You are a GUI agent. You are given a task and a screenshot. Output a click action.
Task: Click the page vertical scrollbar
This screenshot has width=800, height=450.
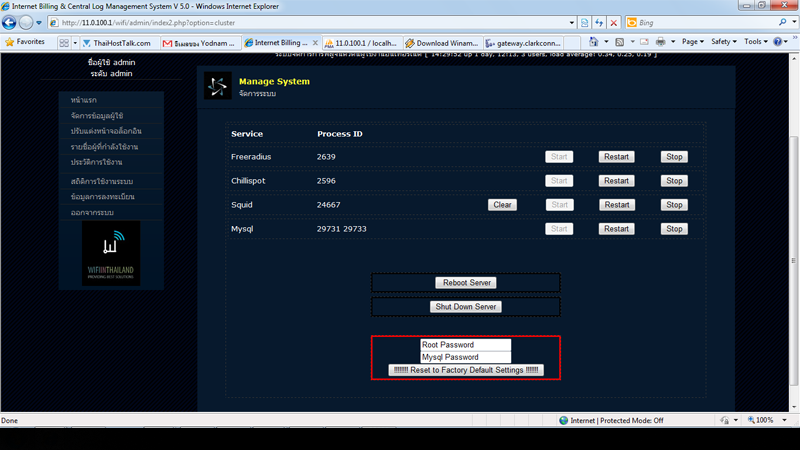(794, 260)
